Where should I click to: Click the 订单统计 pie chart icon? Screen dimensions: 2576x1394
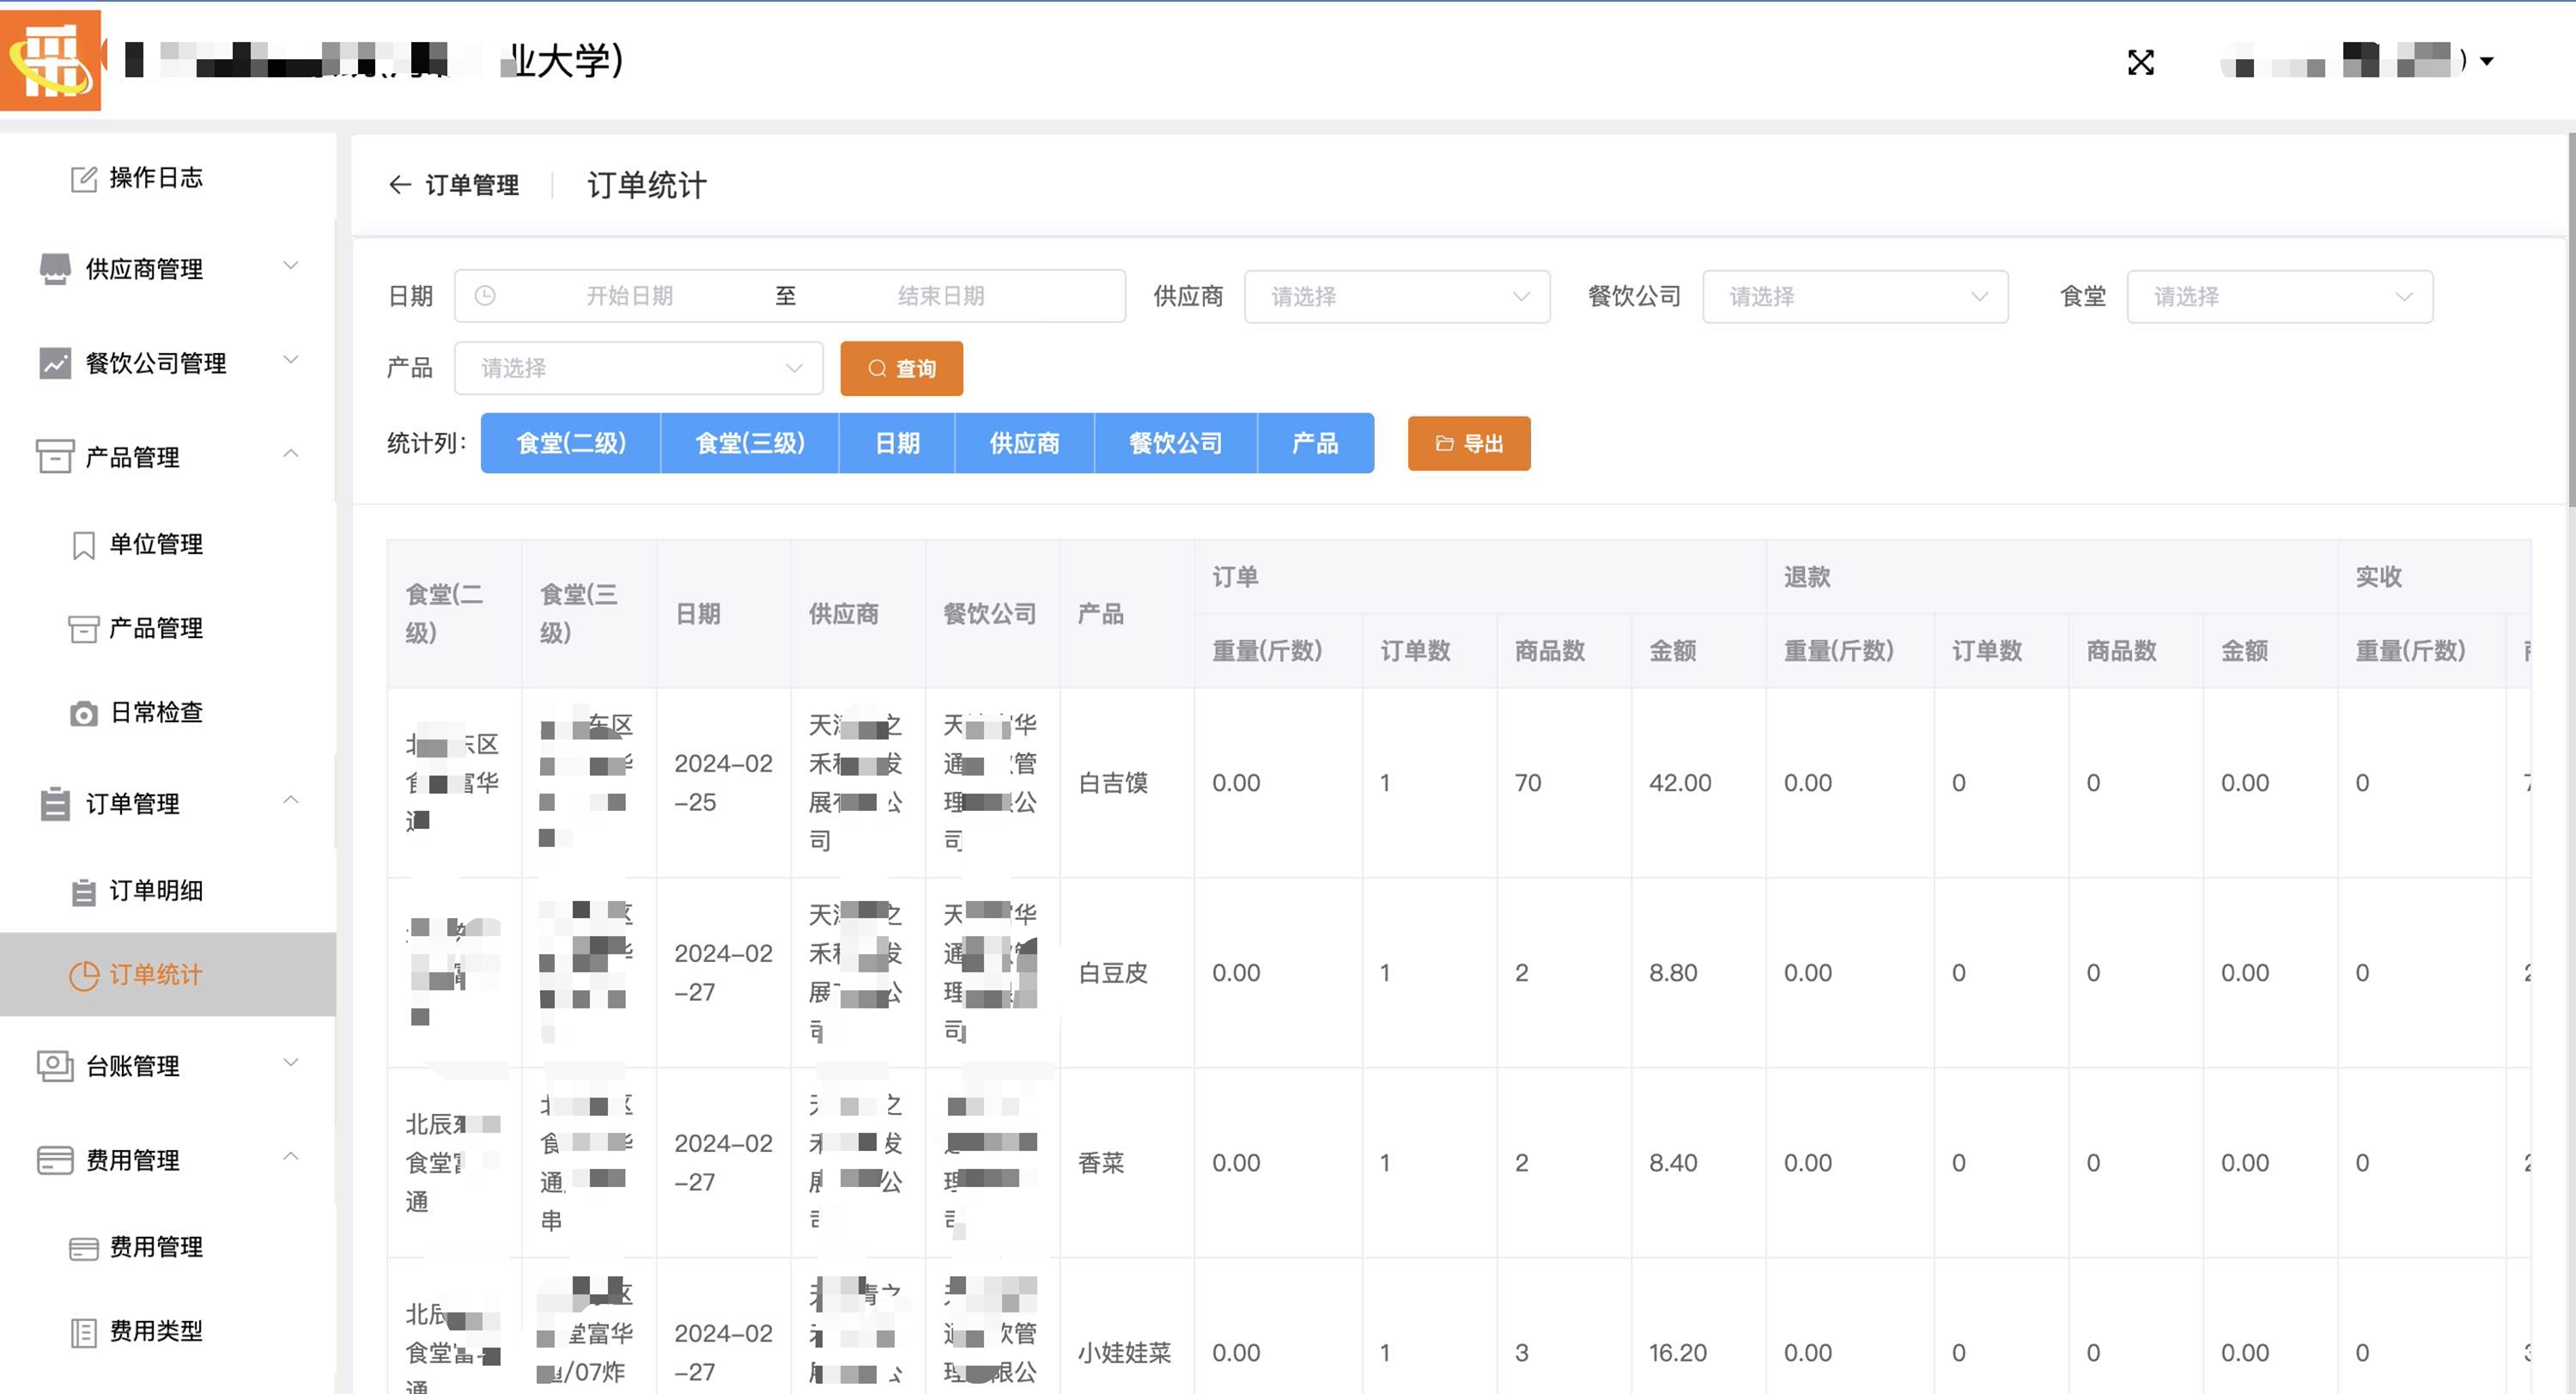tap(84, 976)
